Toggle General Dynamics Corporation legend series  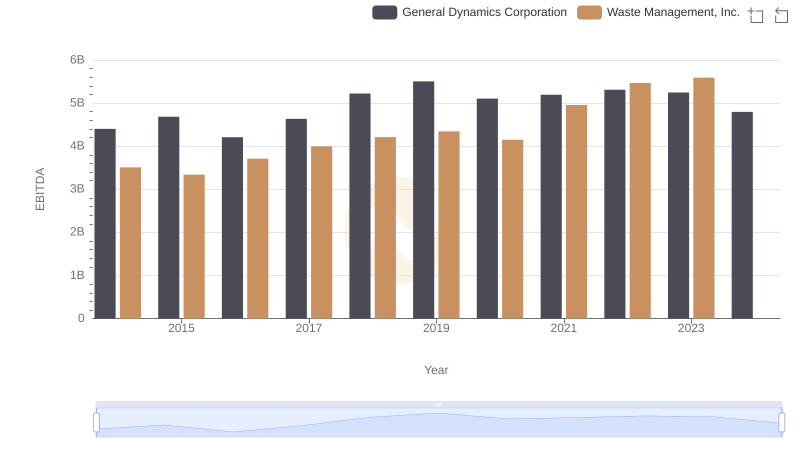[469, 12]
